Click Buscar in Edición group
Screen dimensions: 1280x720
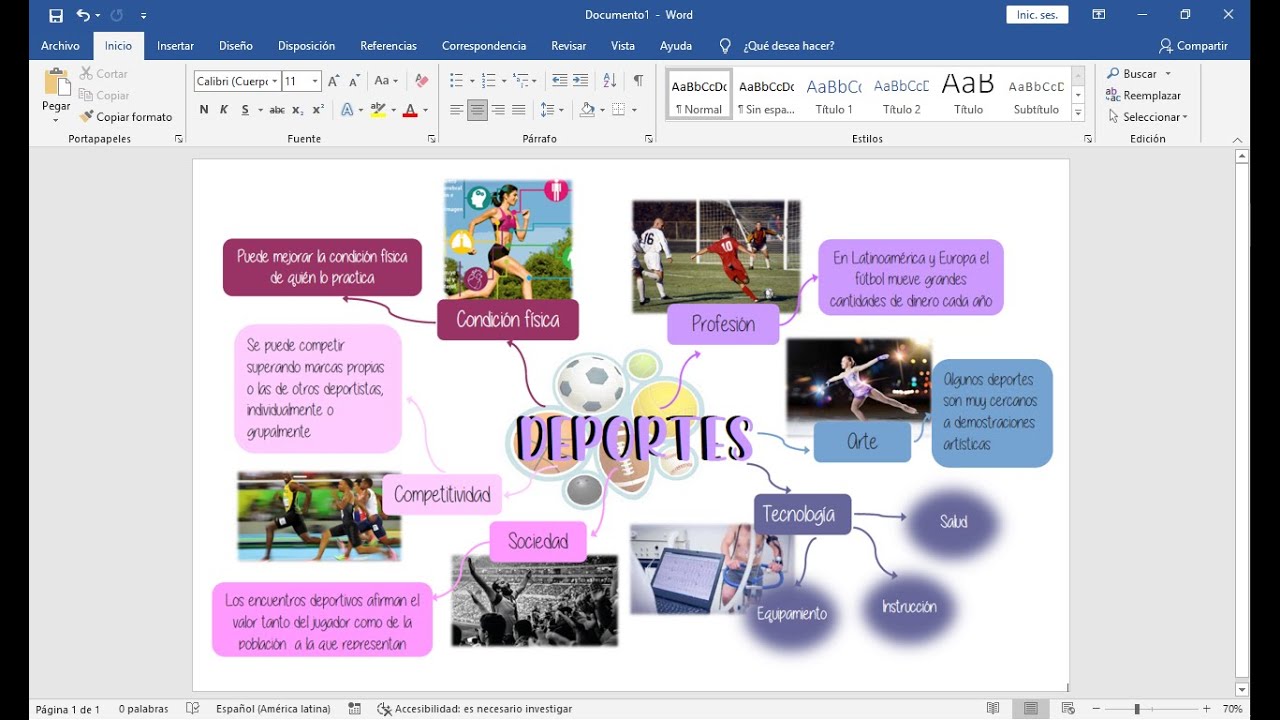point(1138,74)
